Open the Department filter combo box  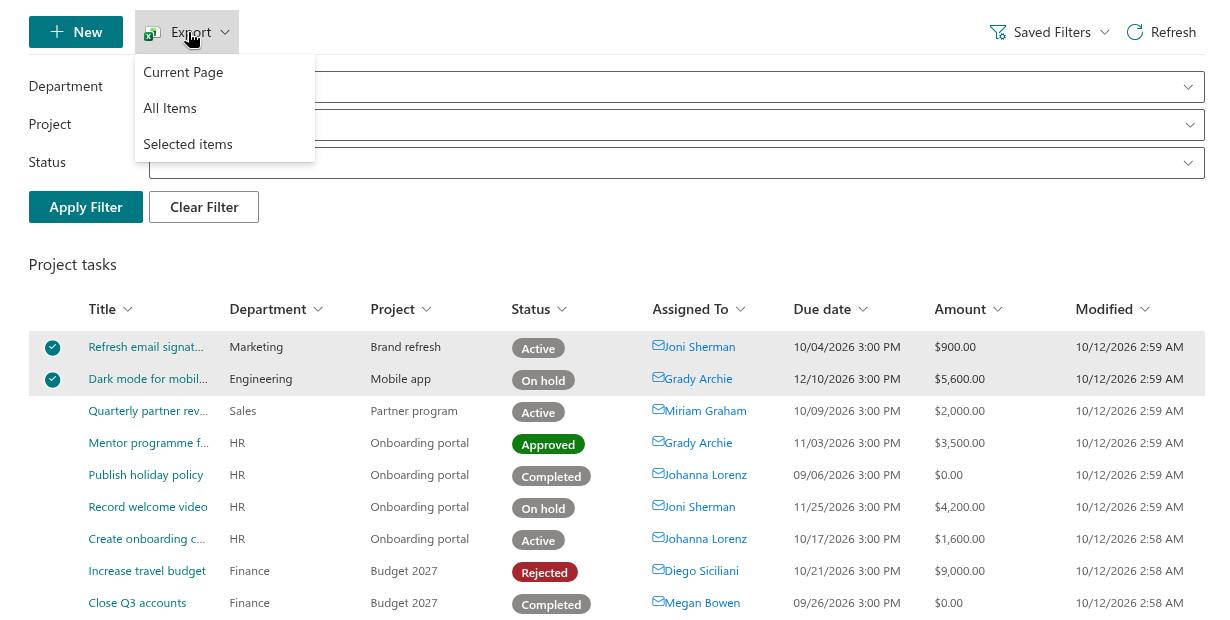[676, 87]
